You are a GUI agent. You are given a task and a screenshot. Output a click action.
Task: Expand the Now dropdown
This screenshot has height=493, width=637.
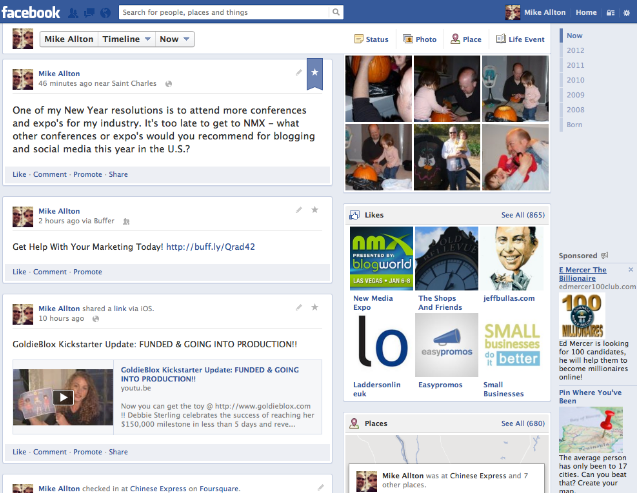174,39
